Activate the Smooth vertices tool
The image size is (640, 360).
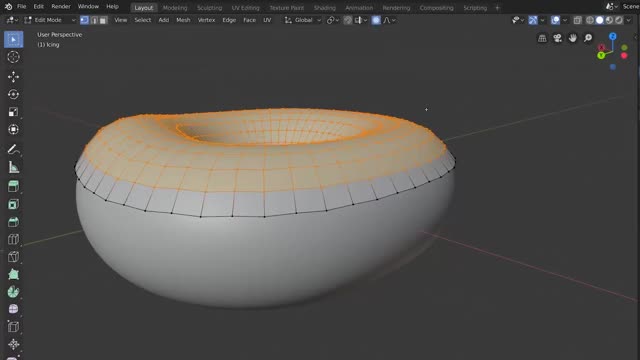pyautogui.click(x=13, y=309)
